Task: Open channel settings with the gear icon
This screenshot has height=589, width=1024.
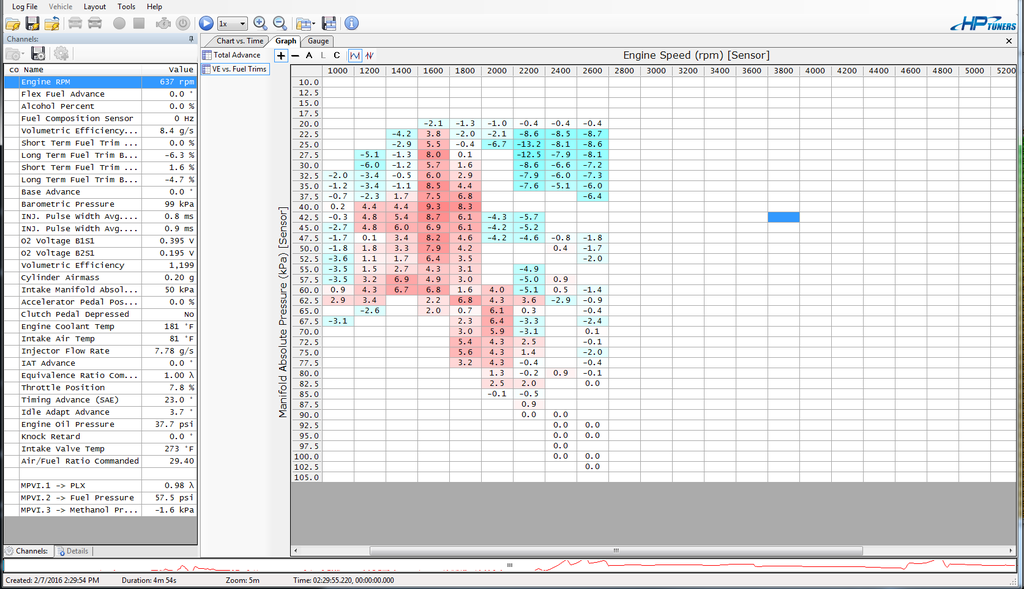Action: pos(61,53)
